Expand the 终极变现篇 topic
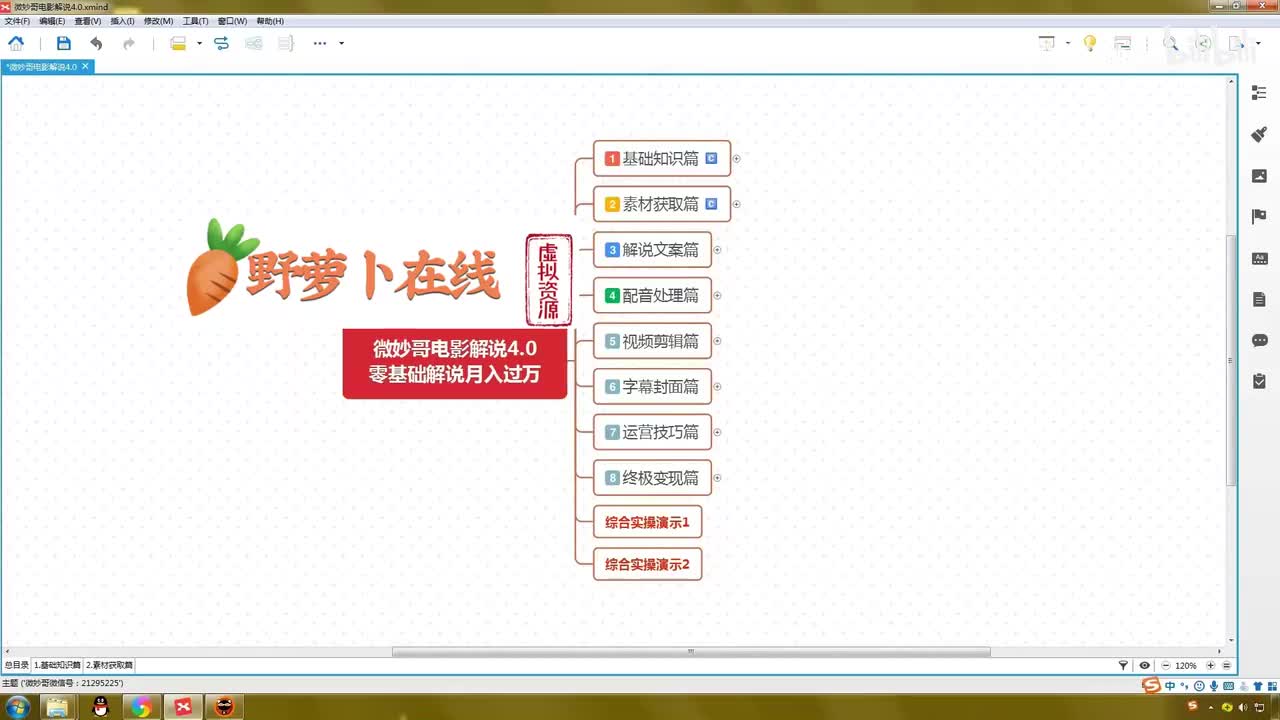 click(717, 478)
